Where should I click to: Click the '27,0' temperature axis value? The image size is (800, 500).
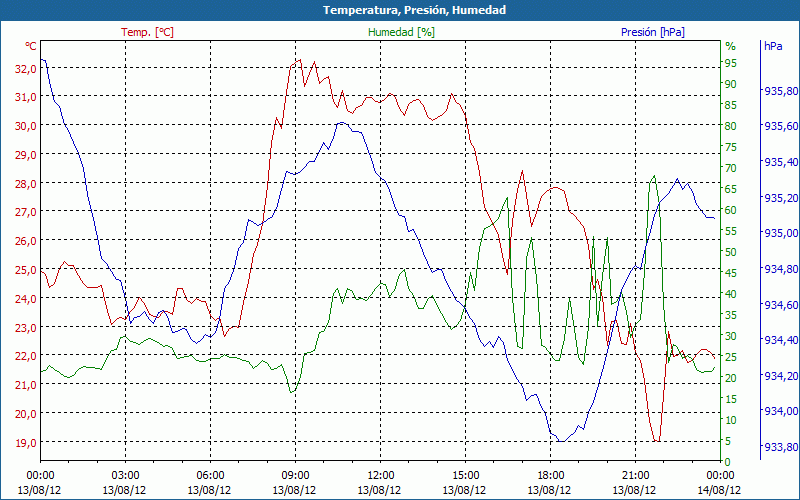[x=25, y=212]
